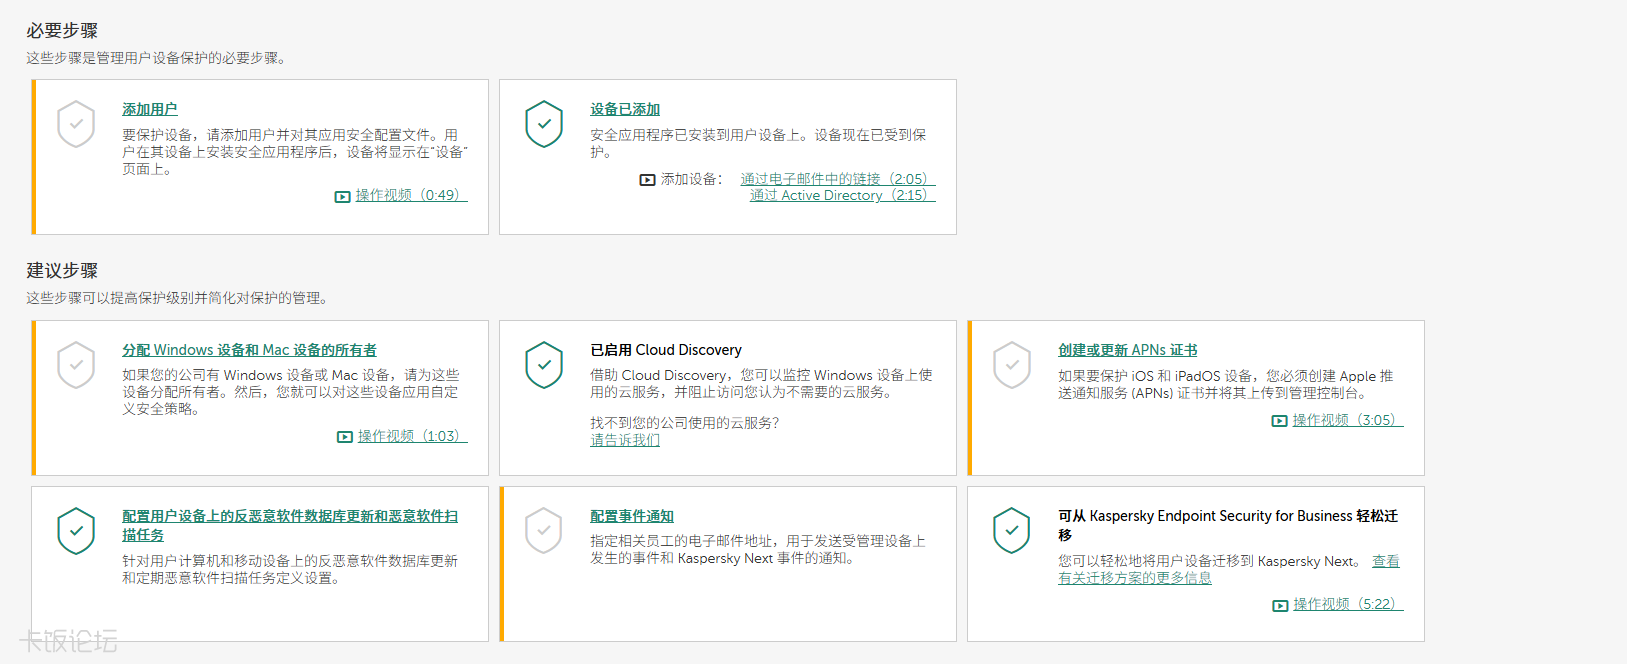Open 分配 Windows 设备和 Mac 设备的所有者 link
The image size is (1627, 664).
coord(250,350)
